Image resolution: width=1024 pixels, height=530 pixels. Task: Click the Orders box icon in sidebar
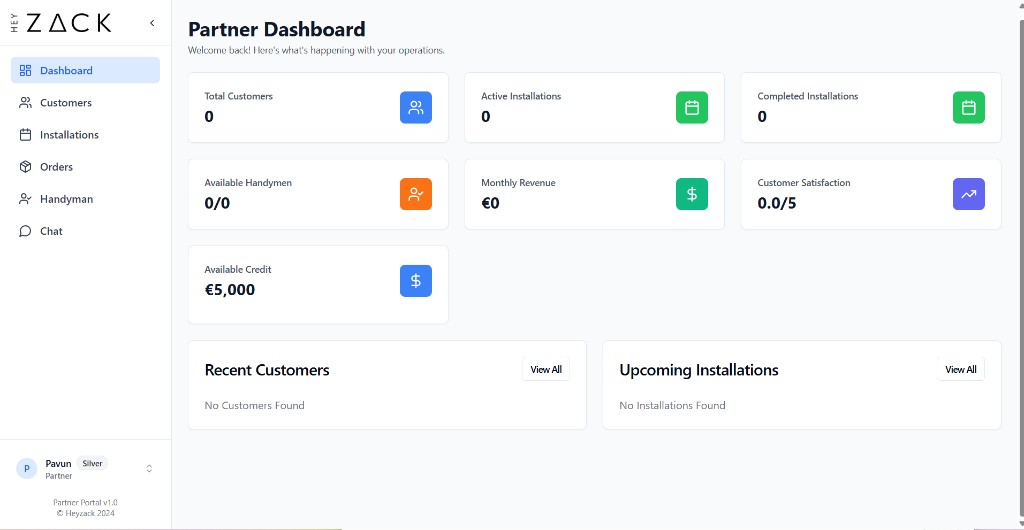[x=25, y=167]
